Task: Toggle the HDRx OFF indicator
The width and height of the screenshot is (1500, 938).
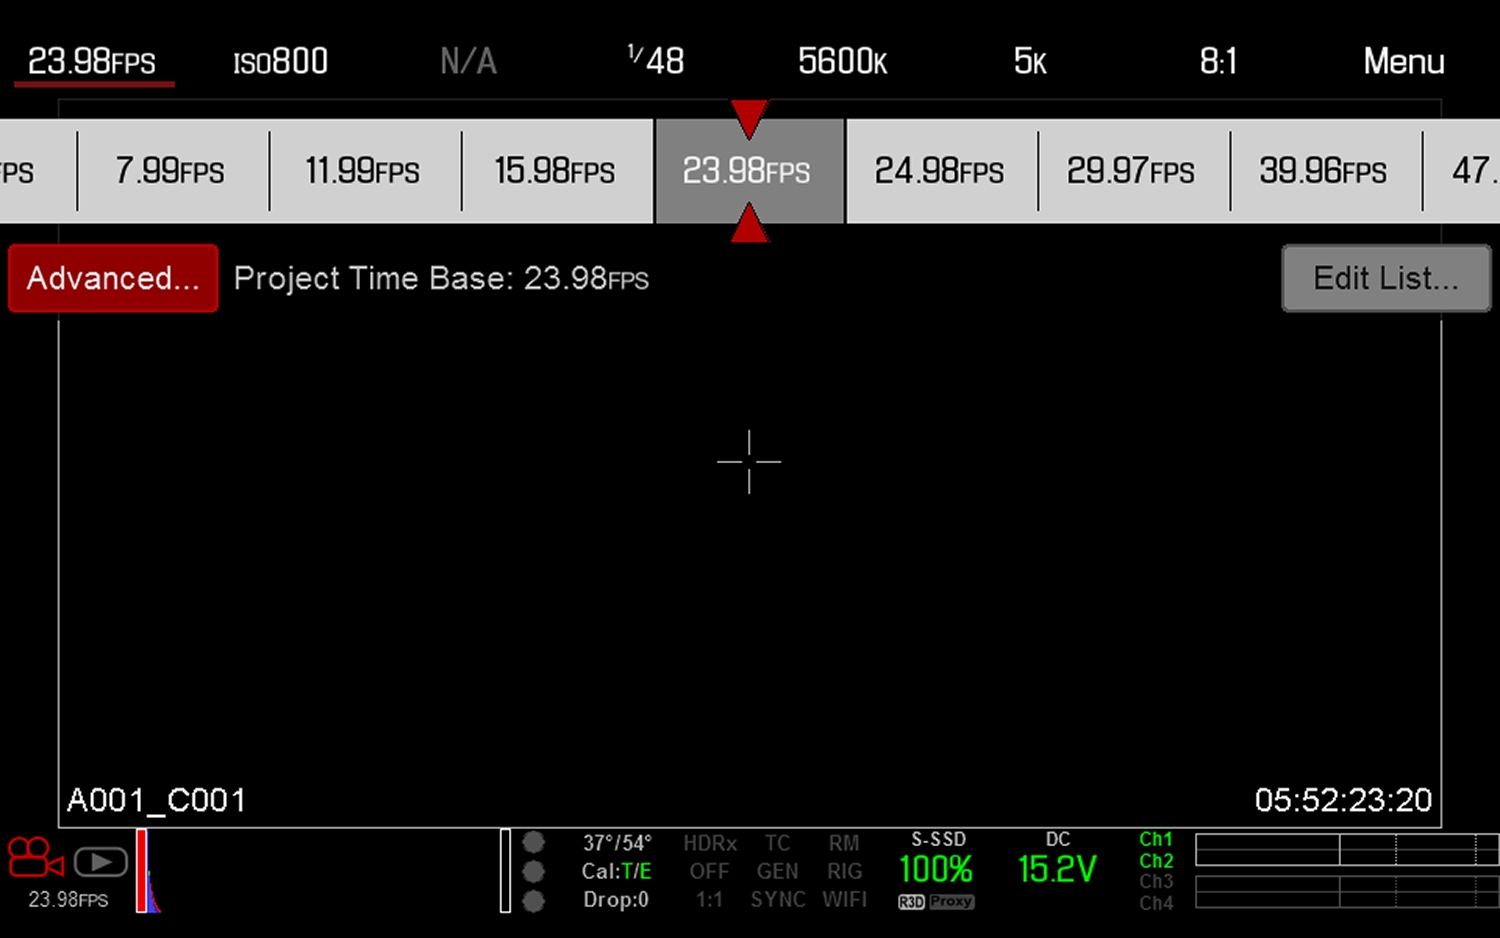Action: click(710, 857)
